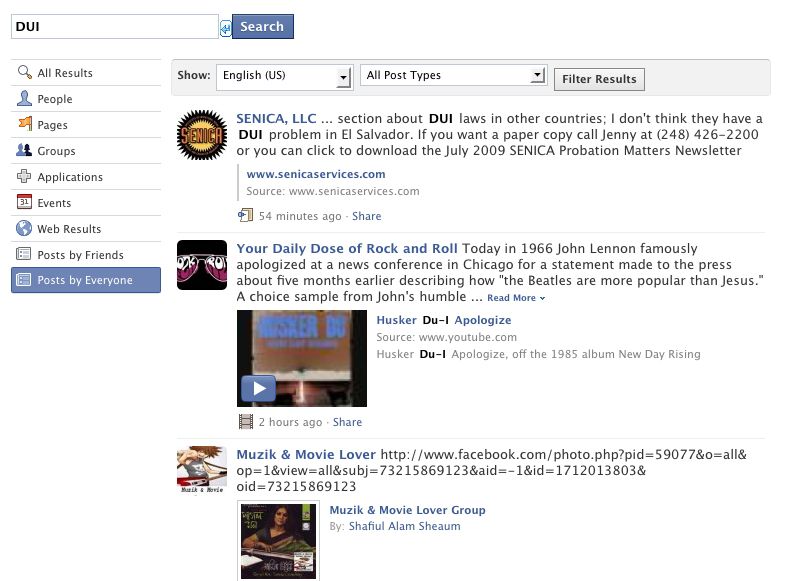Select the Pages filter

click(x=86, y=125)
